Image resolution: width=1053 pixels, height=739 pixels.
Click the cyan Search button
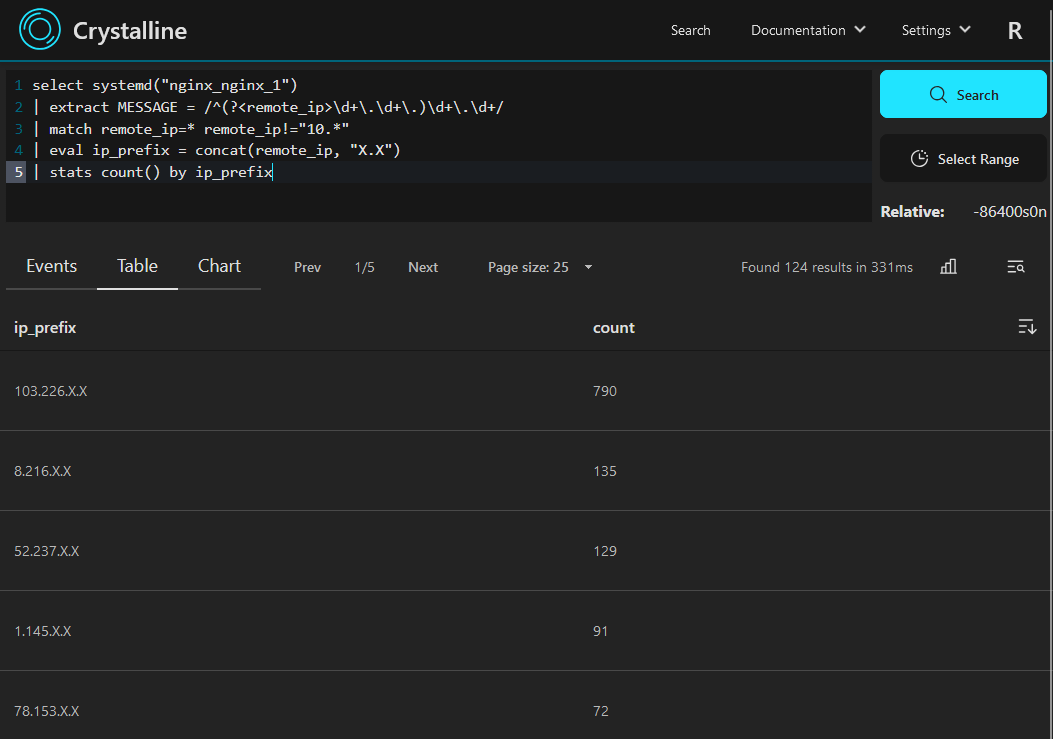pyautogui.click(x=963, y=94)
